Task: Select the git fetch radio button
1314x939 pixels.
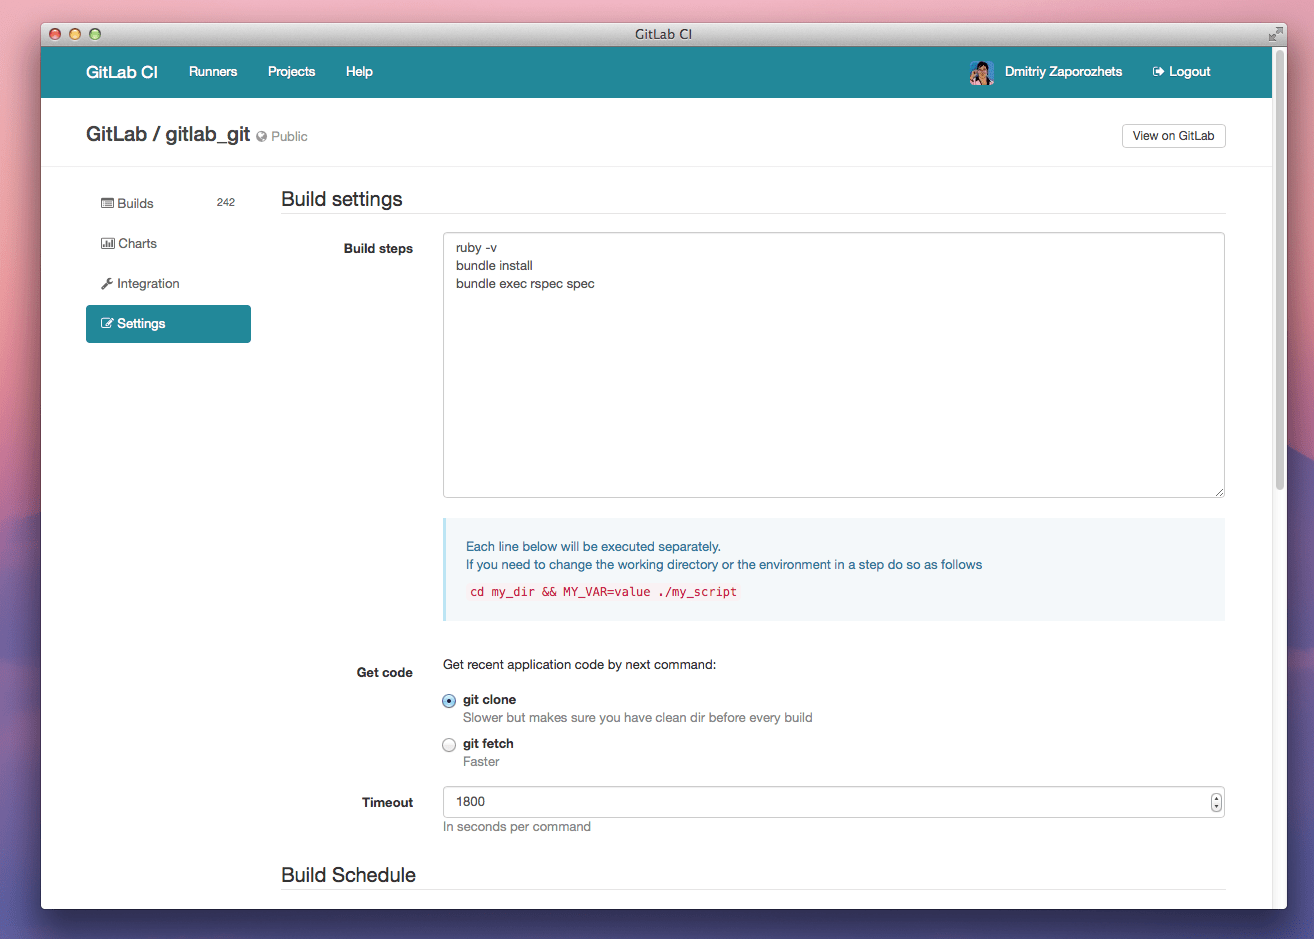Action: click(449, 745)
